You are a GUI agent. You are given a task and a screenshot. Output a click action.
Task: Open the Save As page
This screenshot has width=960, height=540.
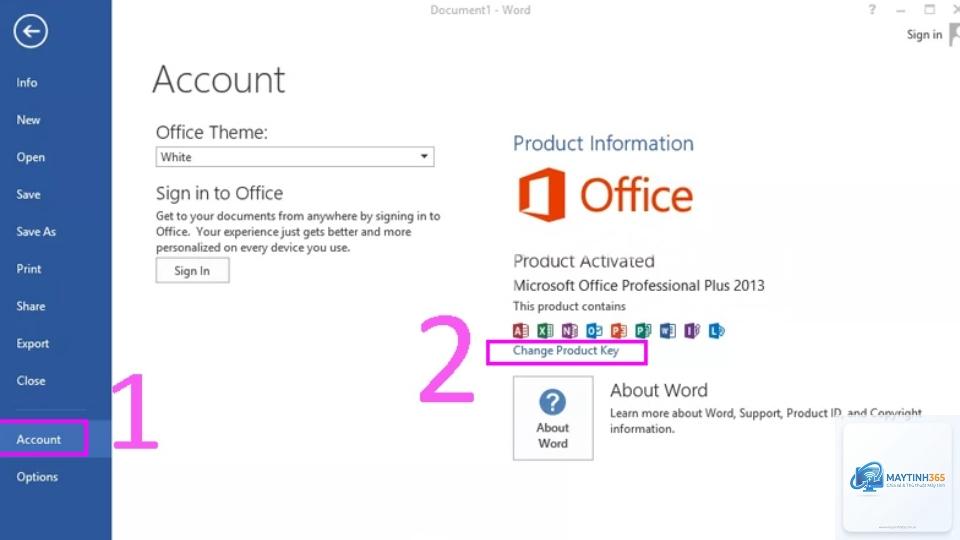(x=36, y=231)
